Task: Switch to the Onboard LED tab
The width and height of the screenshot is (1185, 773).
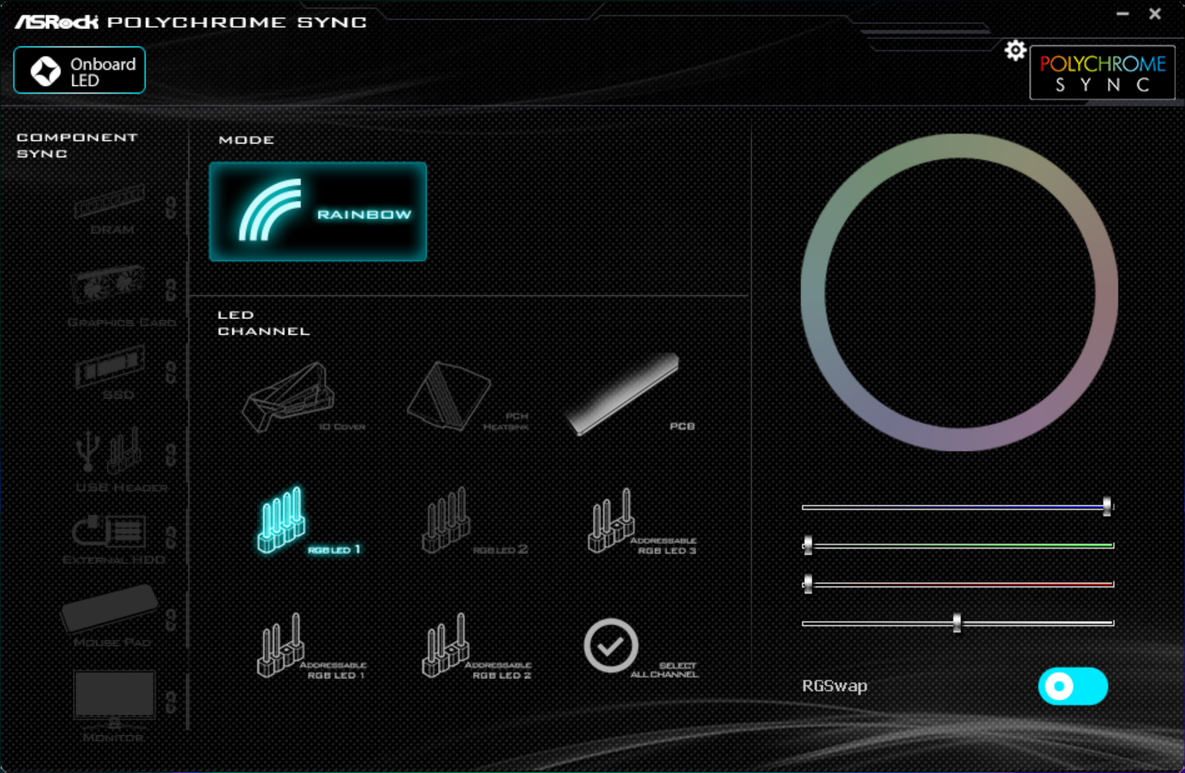Action: (80, 71)
